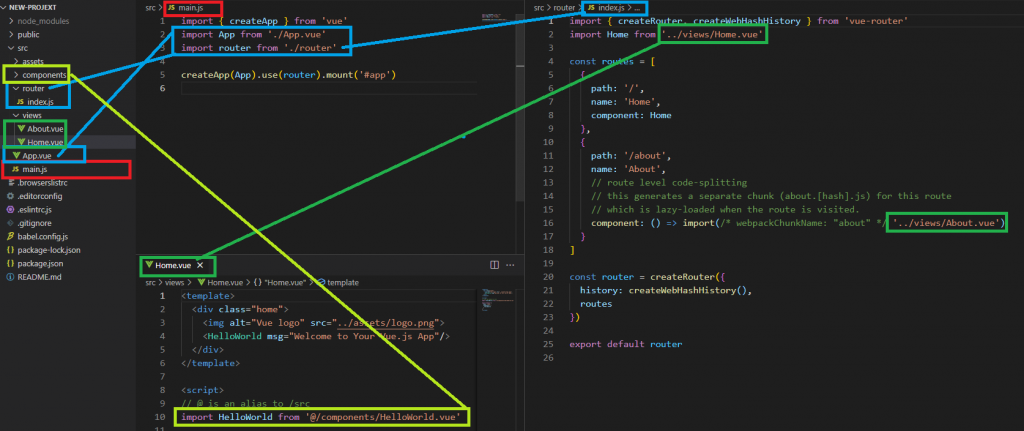
Task: Click the JS icon beside main.js in the explorer
Action: tap(14, 169)
